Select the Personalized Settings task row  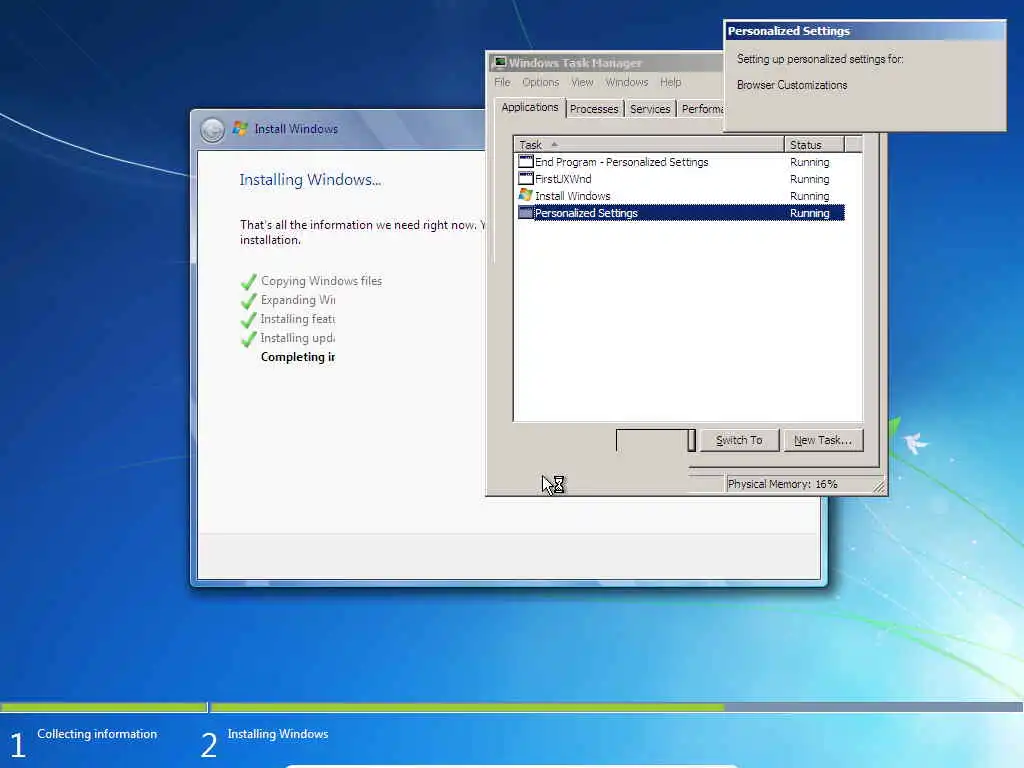(680, 213)
